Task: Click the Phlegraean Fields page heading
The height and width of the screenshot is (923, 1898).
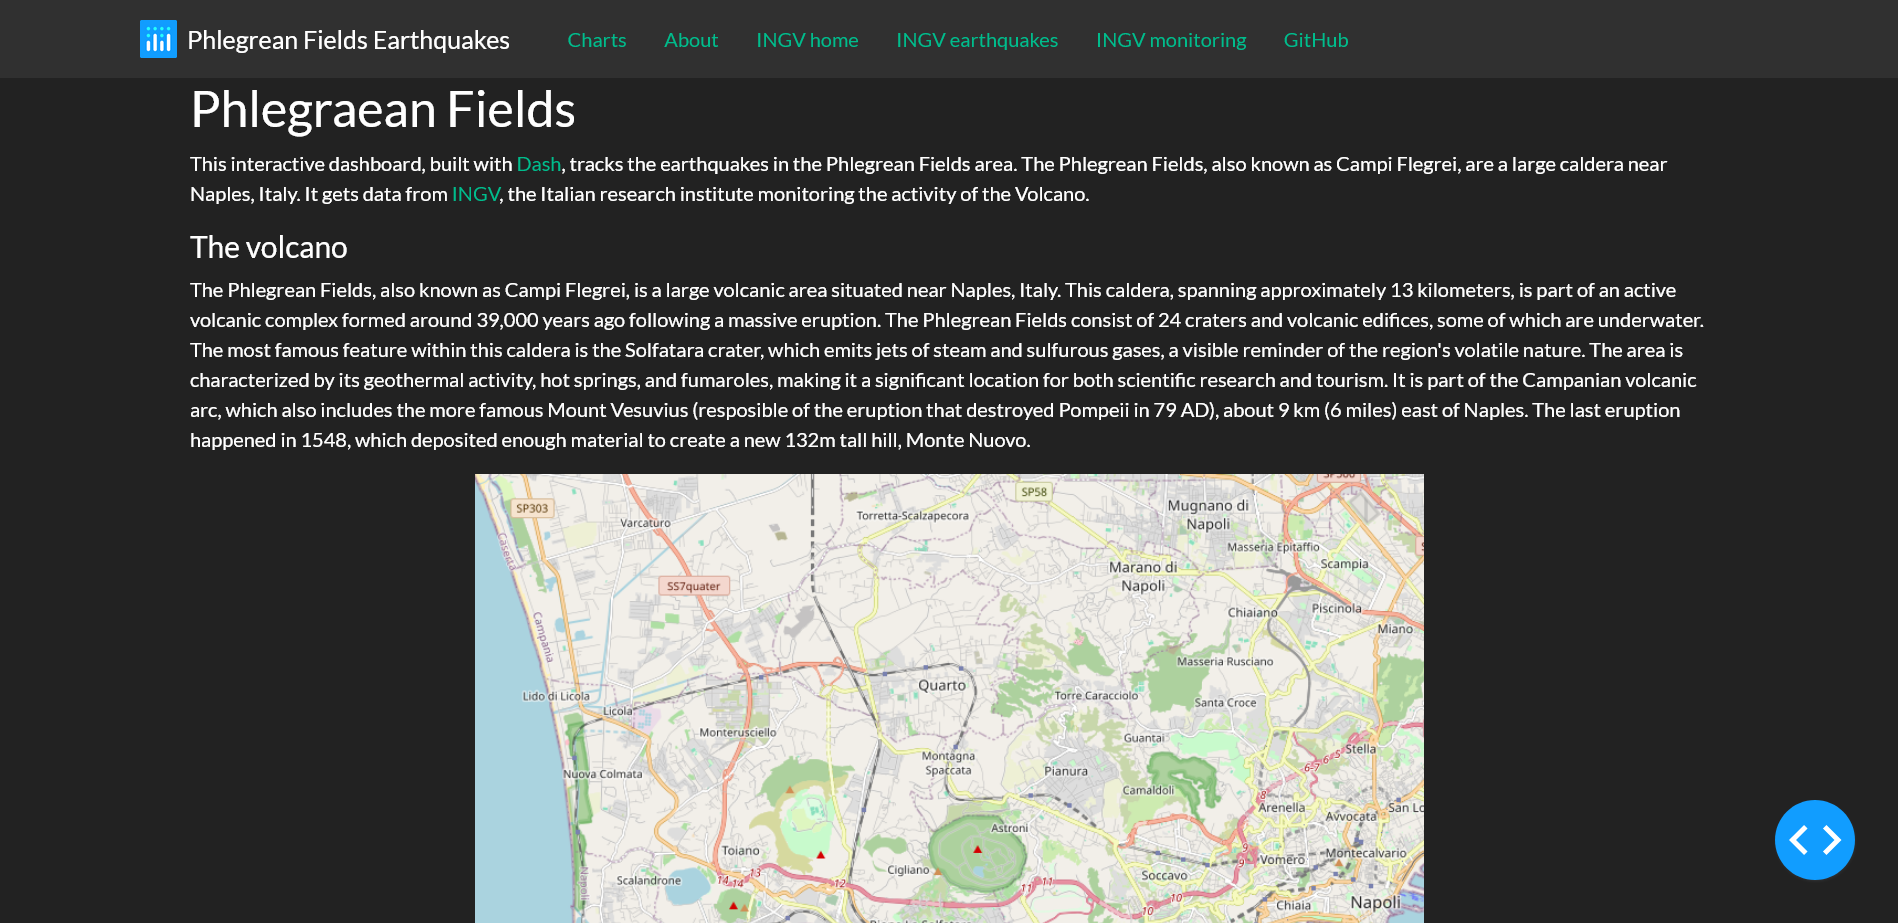Action: (383, 109)
